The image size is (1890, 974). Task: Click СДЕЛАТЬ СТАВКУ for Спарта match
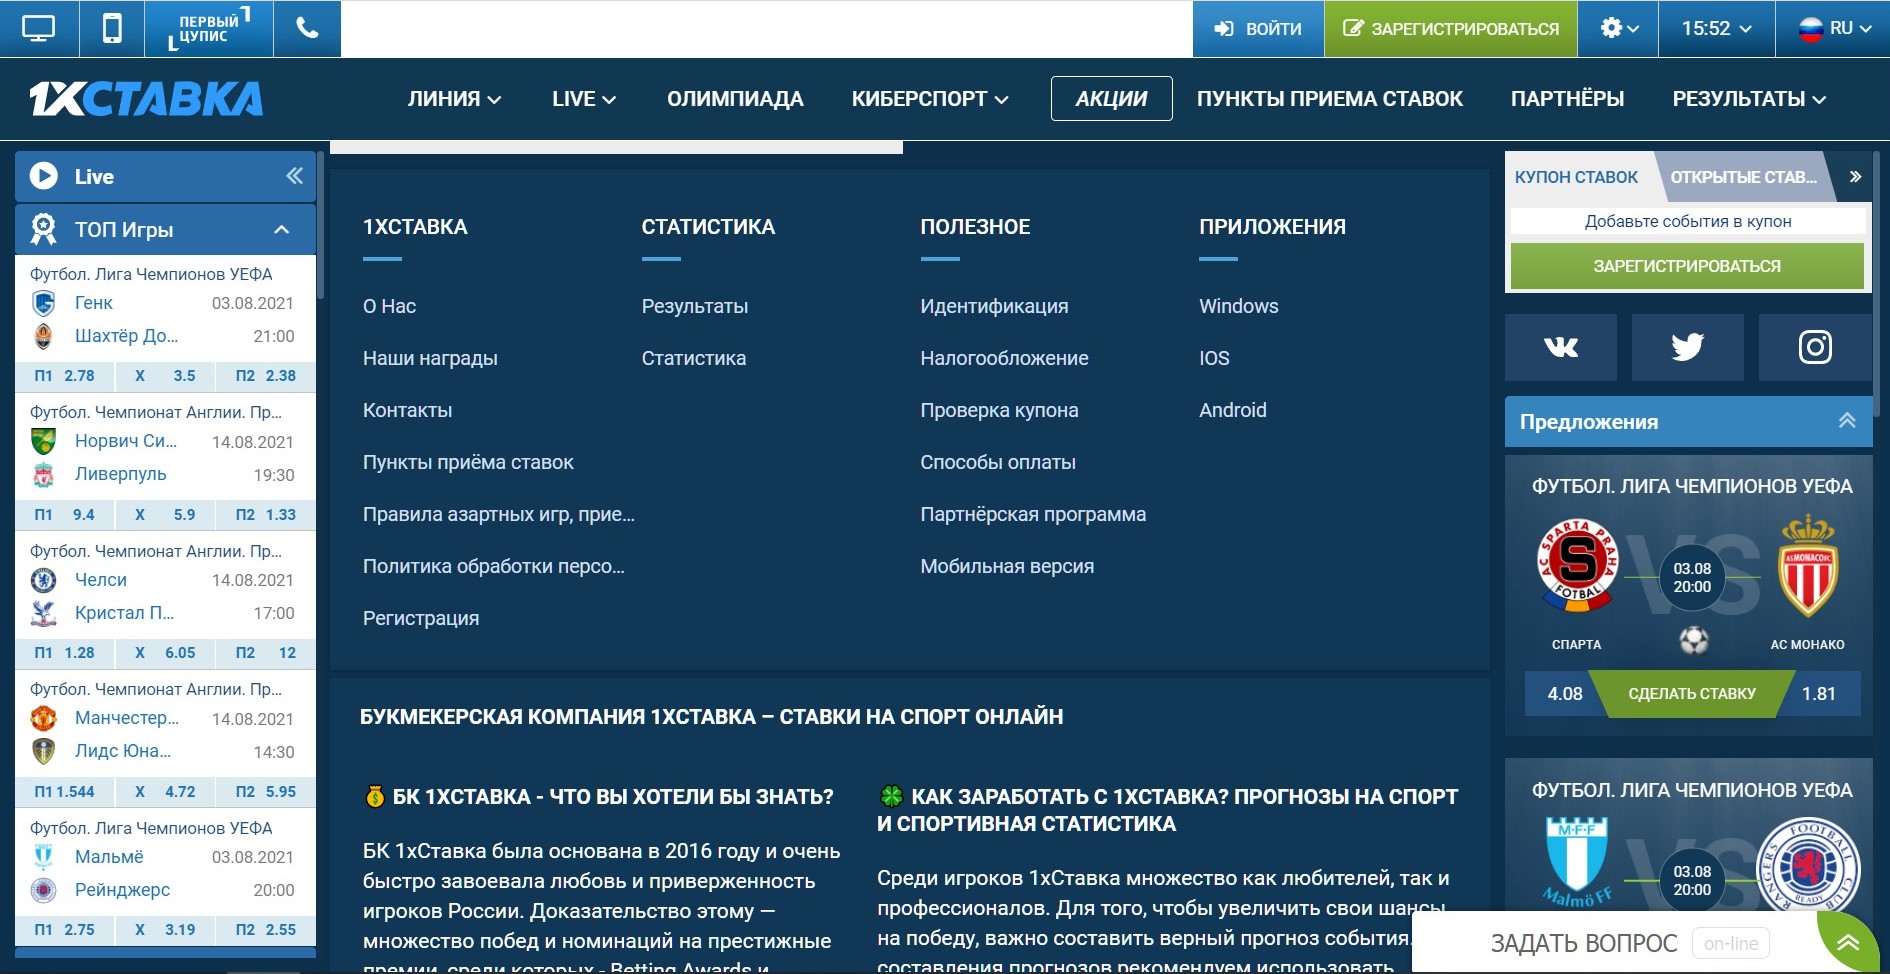1692,694
